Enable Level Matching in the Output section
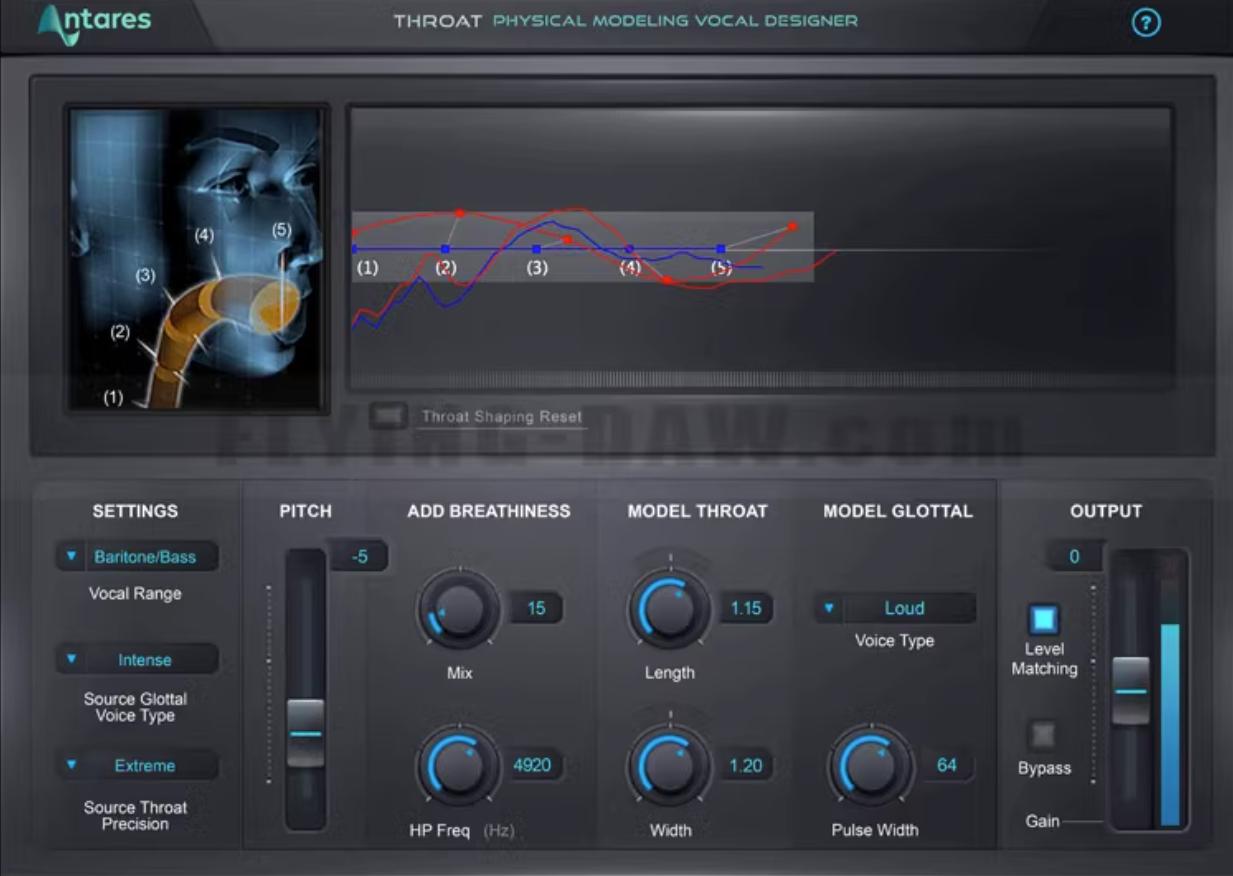1233x876 pixels. [x=1042, y=620]
